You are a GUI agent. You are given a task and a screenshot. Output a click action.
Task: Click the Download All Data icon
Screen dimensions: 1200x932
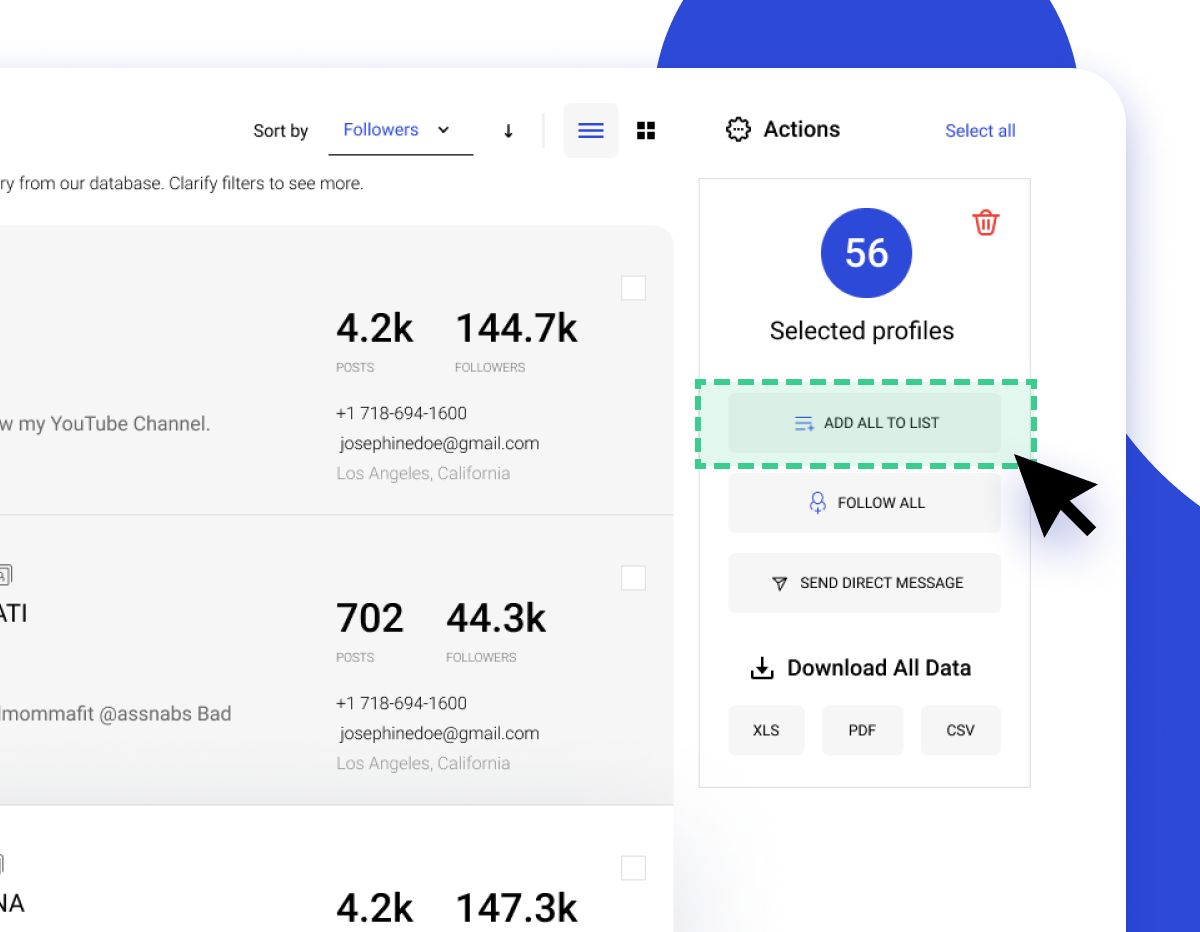(x=762, y=668)
